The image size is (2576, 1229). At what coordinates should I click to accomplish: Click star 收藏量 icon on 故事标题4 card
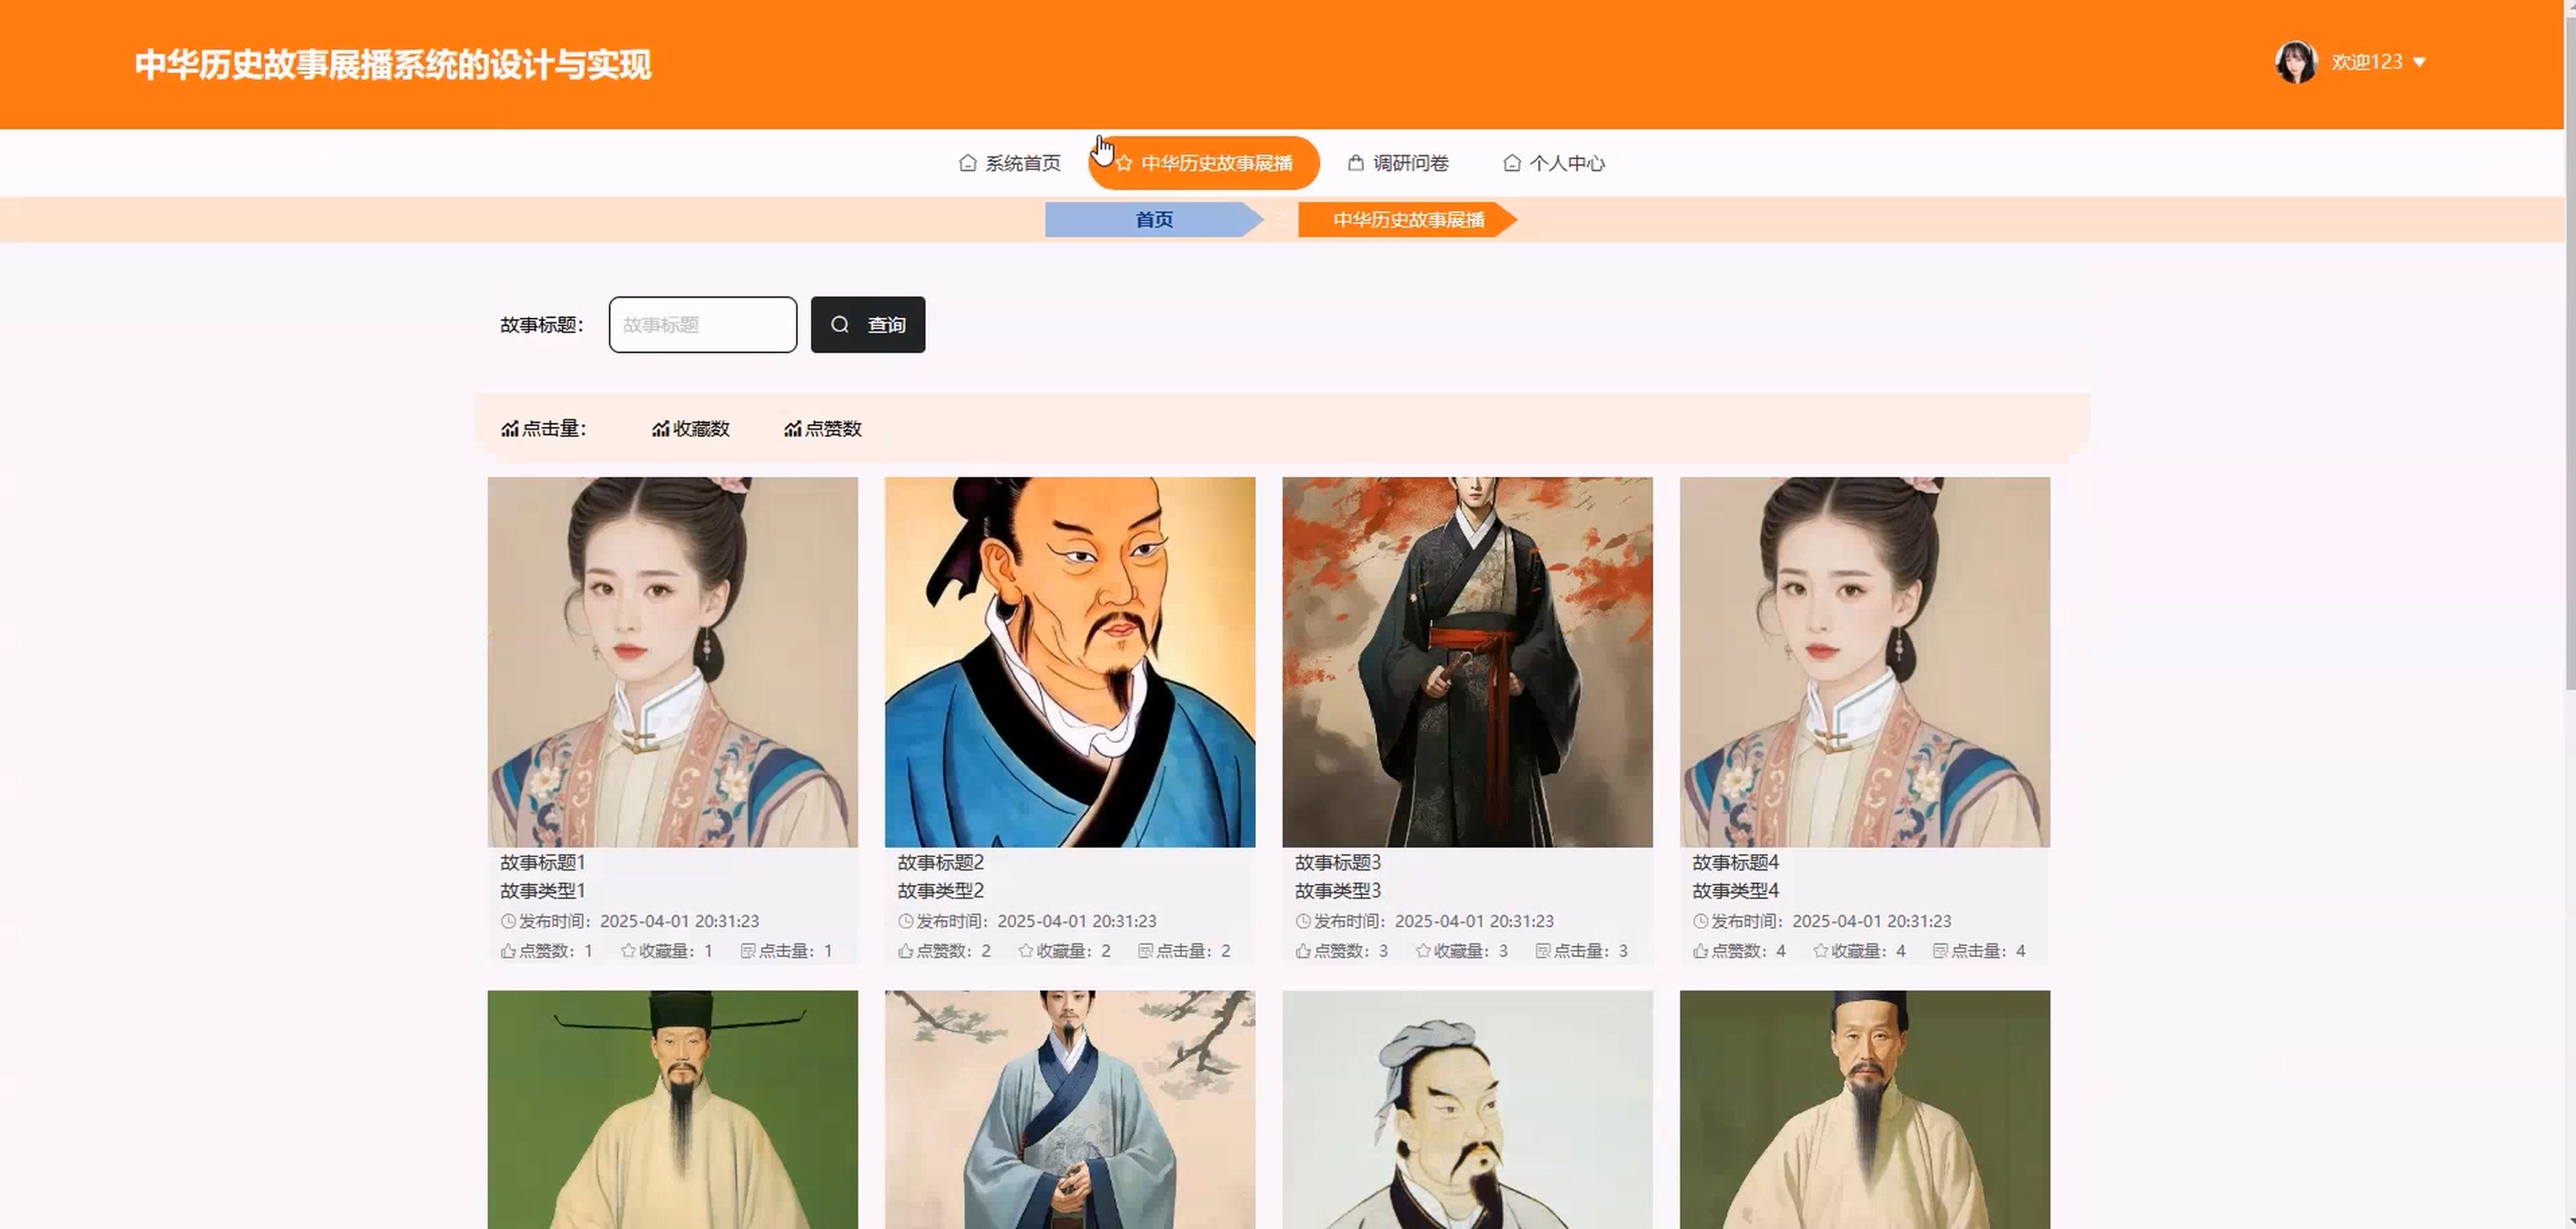[x=1820, y=951]
